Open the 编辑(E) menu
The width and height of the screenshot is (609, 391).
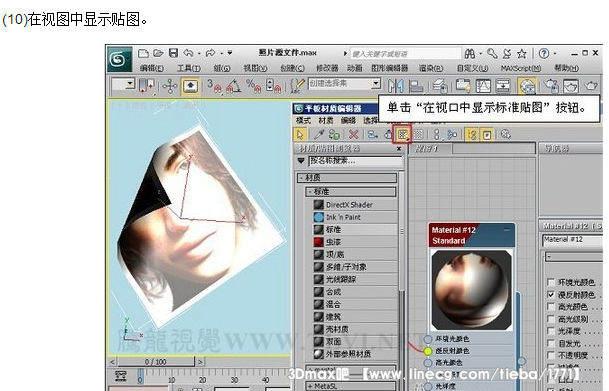click(x=152, y=68)
